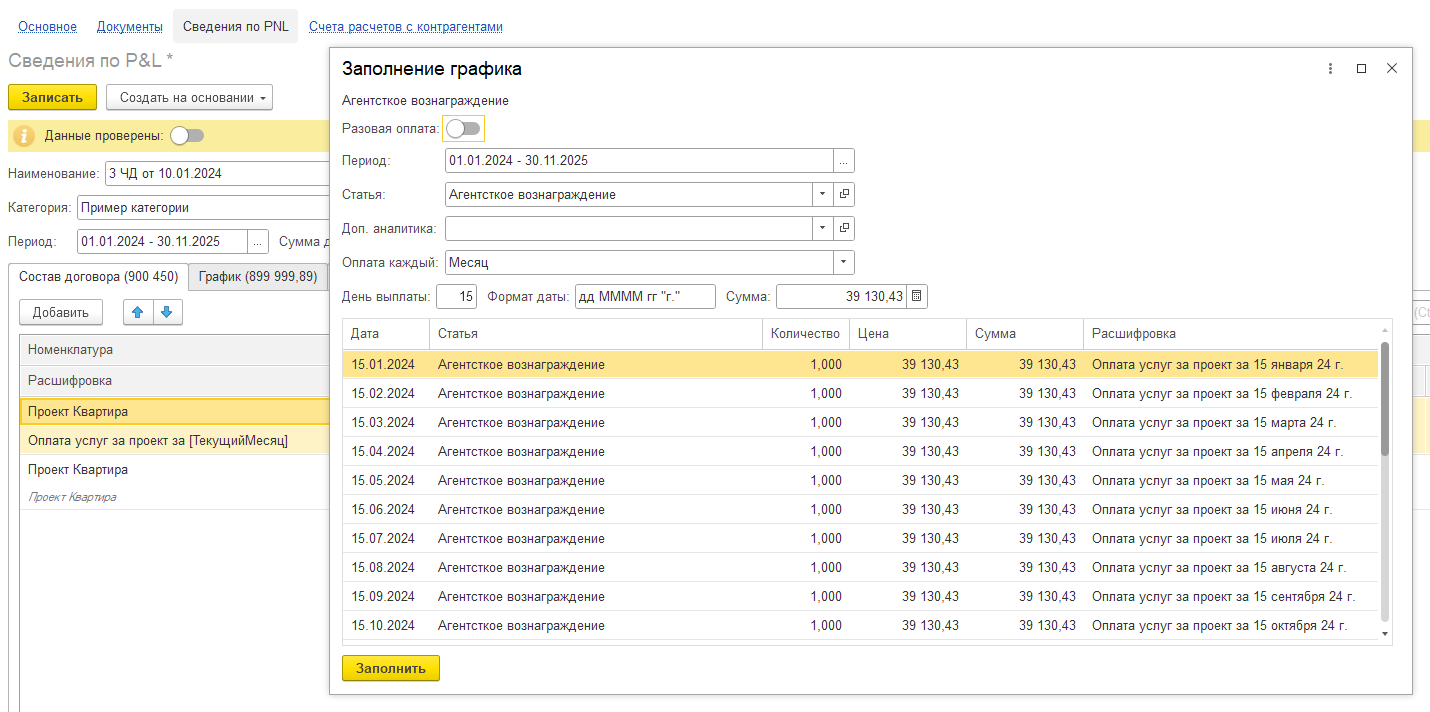Screen dimensions: 1430x712
Task: Open the dialog's three-dot options menu
Action: coord(1330,69)
